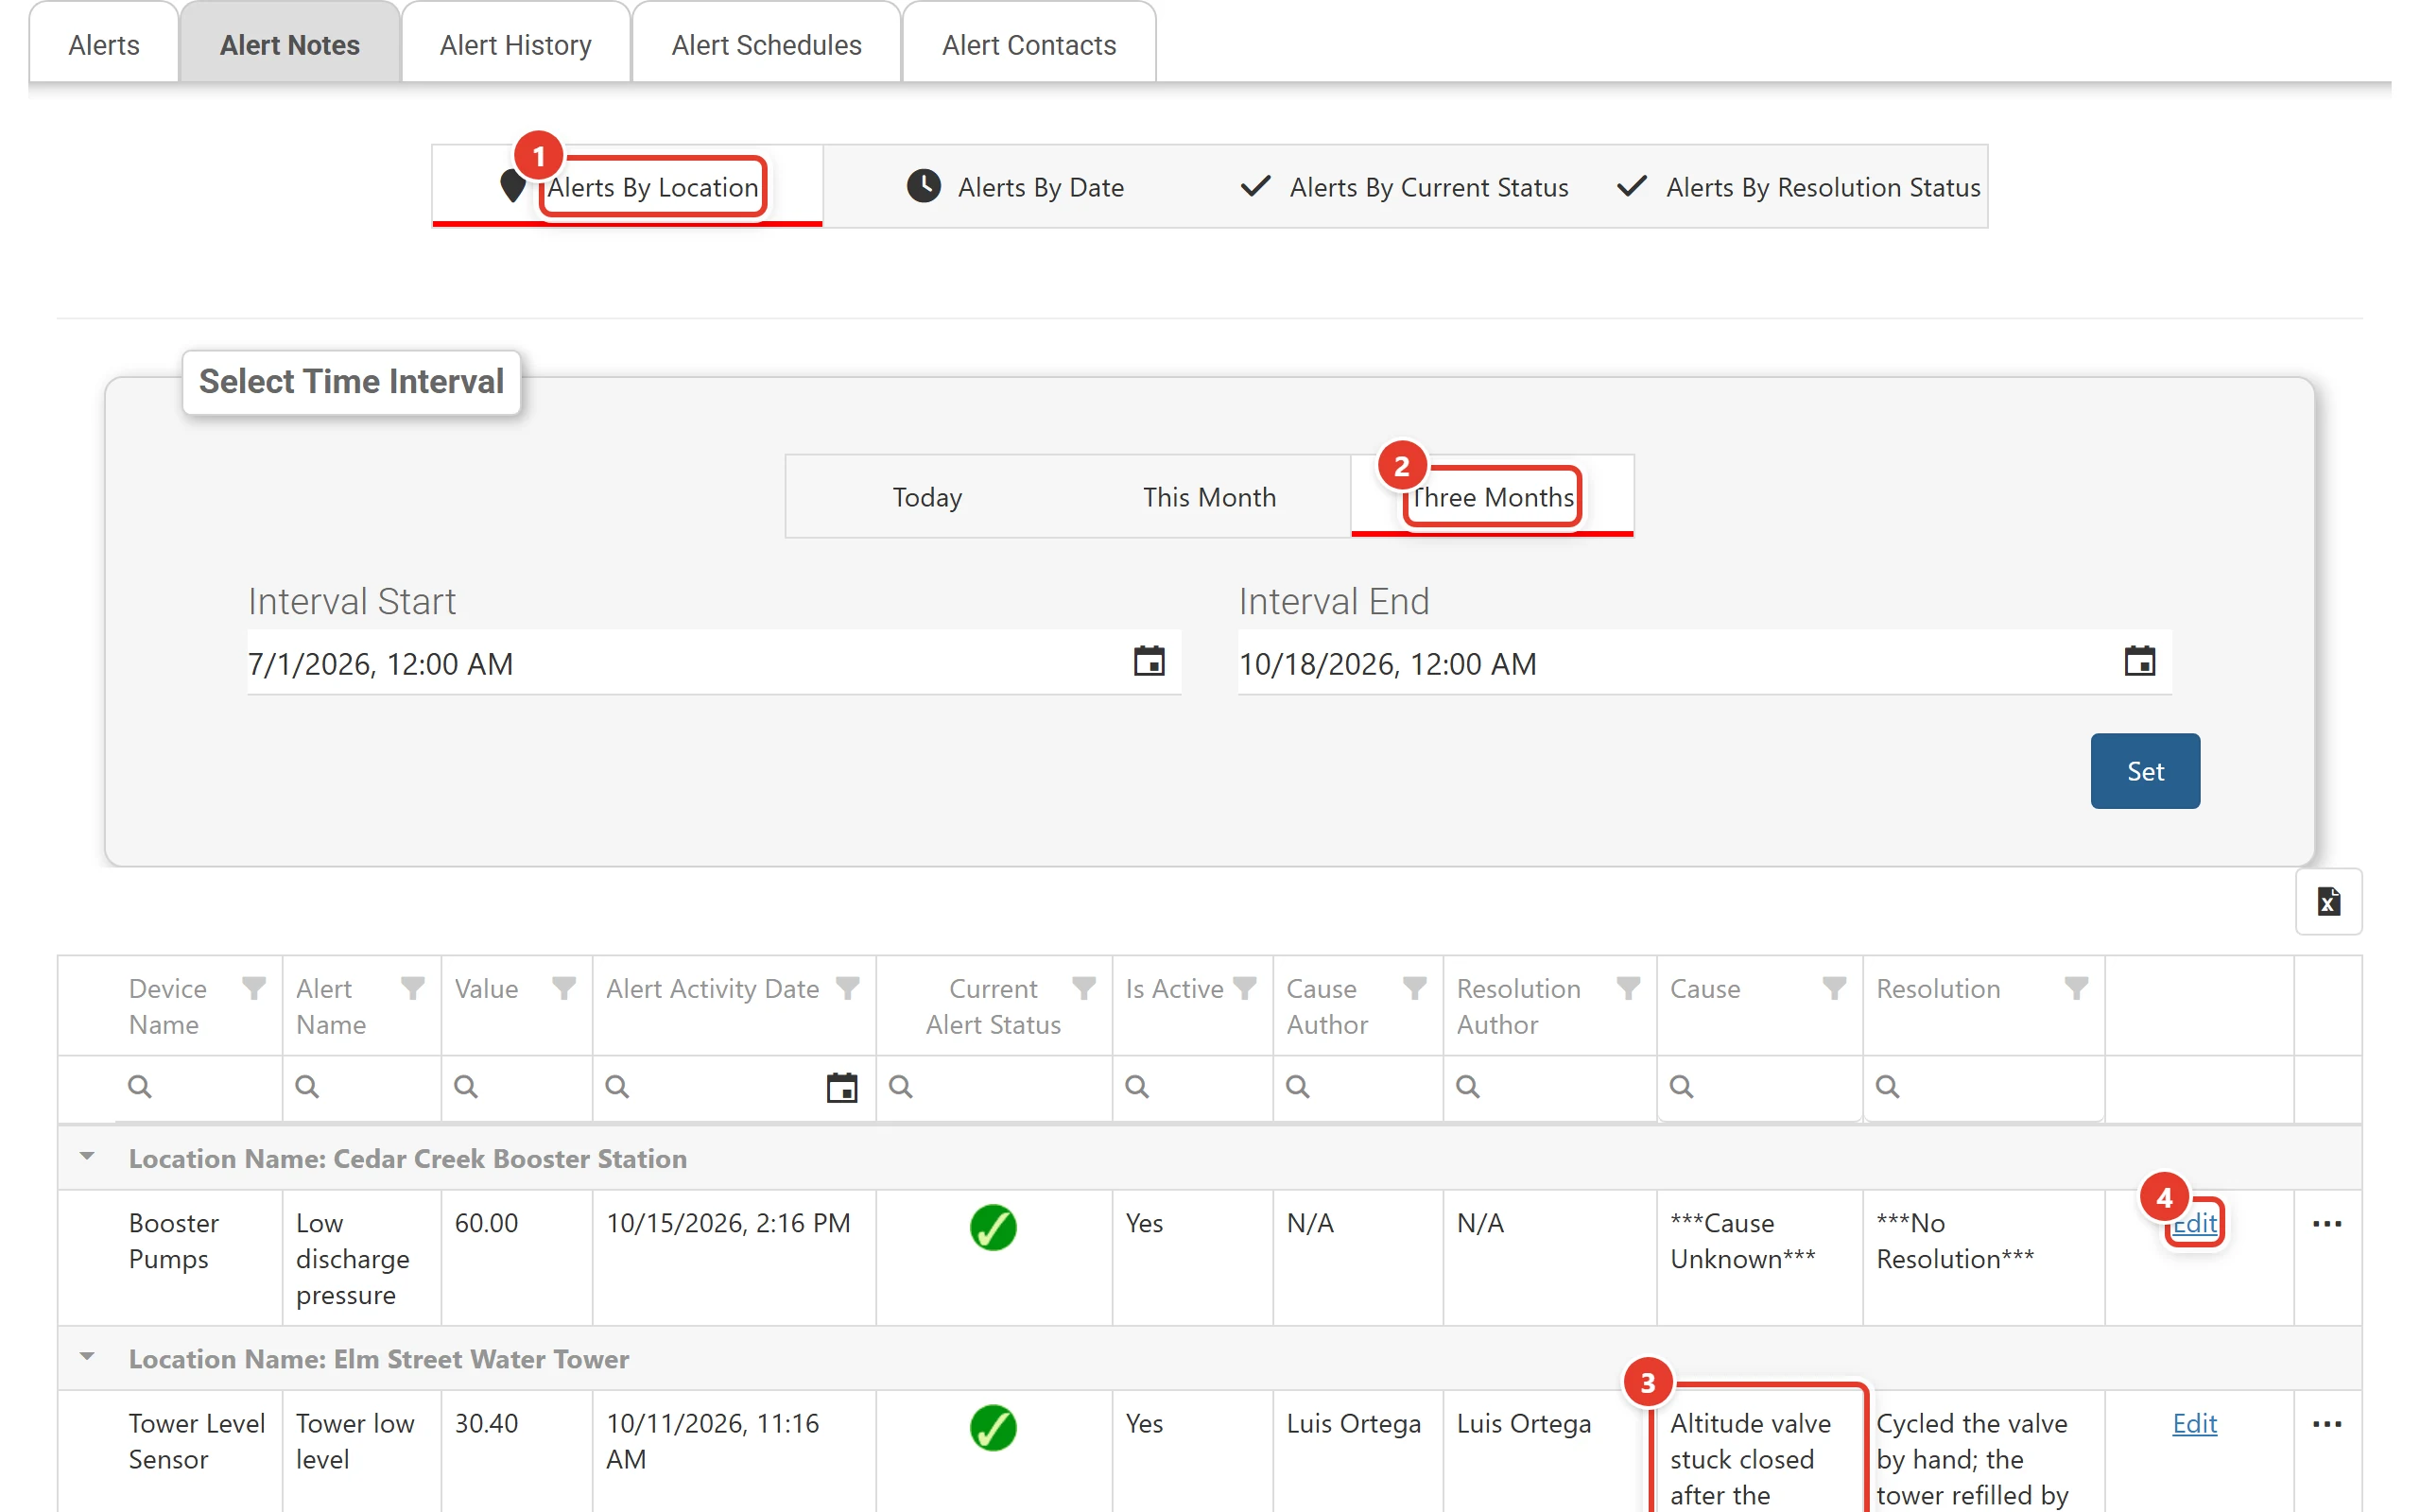Edit the Booster Pumps alert note
The height and width of the screenshot is (1512, 2420).
pos(2194,1223)
